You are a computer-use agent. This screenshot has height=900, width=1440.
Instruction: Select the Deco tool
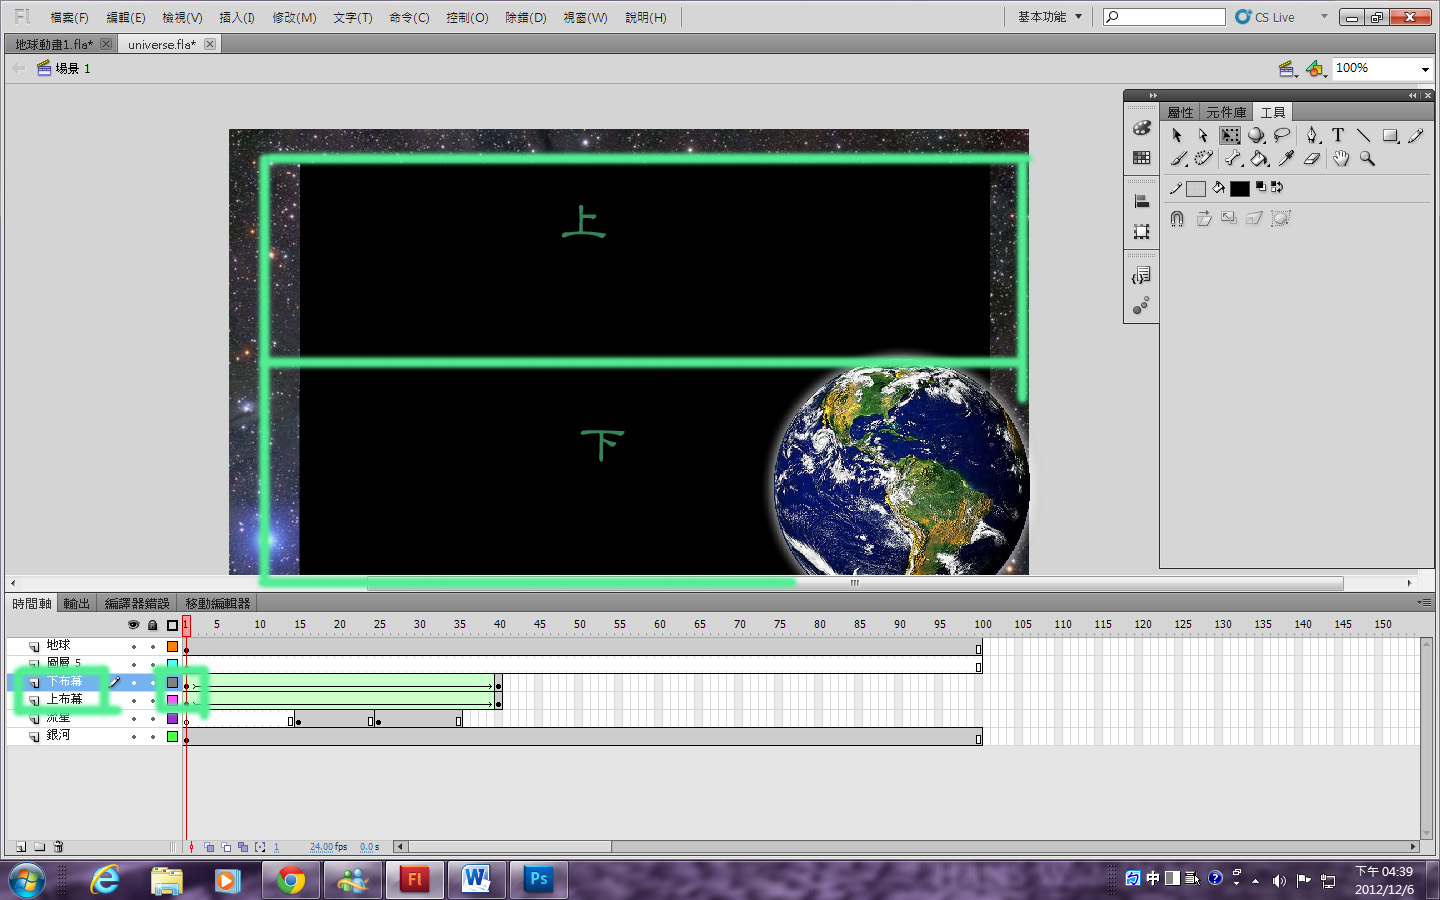coord(1204,159)
